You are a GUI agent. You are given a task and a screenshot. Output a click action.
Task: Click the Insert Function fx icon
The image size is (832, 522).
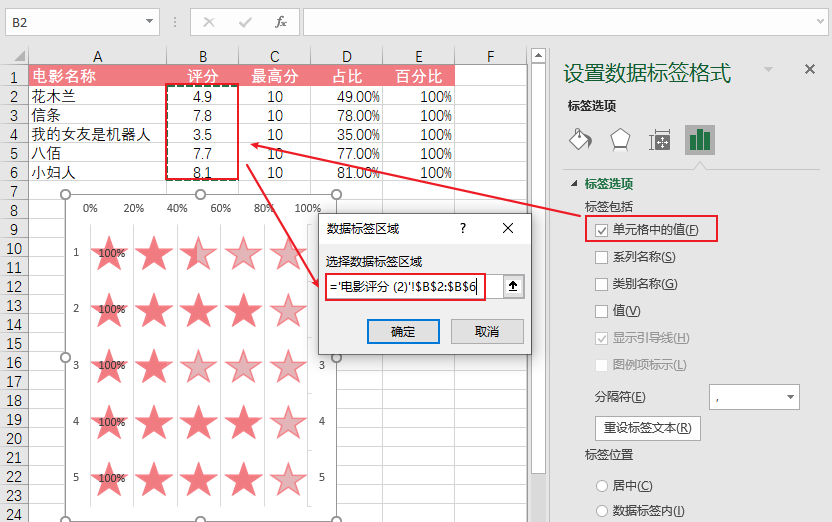pos(281,22)
